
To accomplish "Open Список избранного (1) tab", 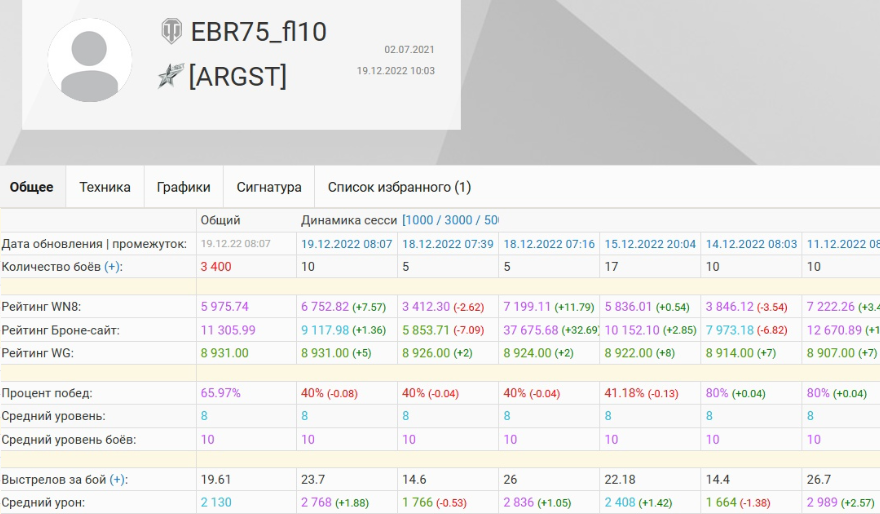I will click(x=399, y=187).
